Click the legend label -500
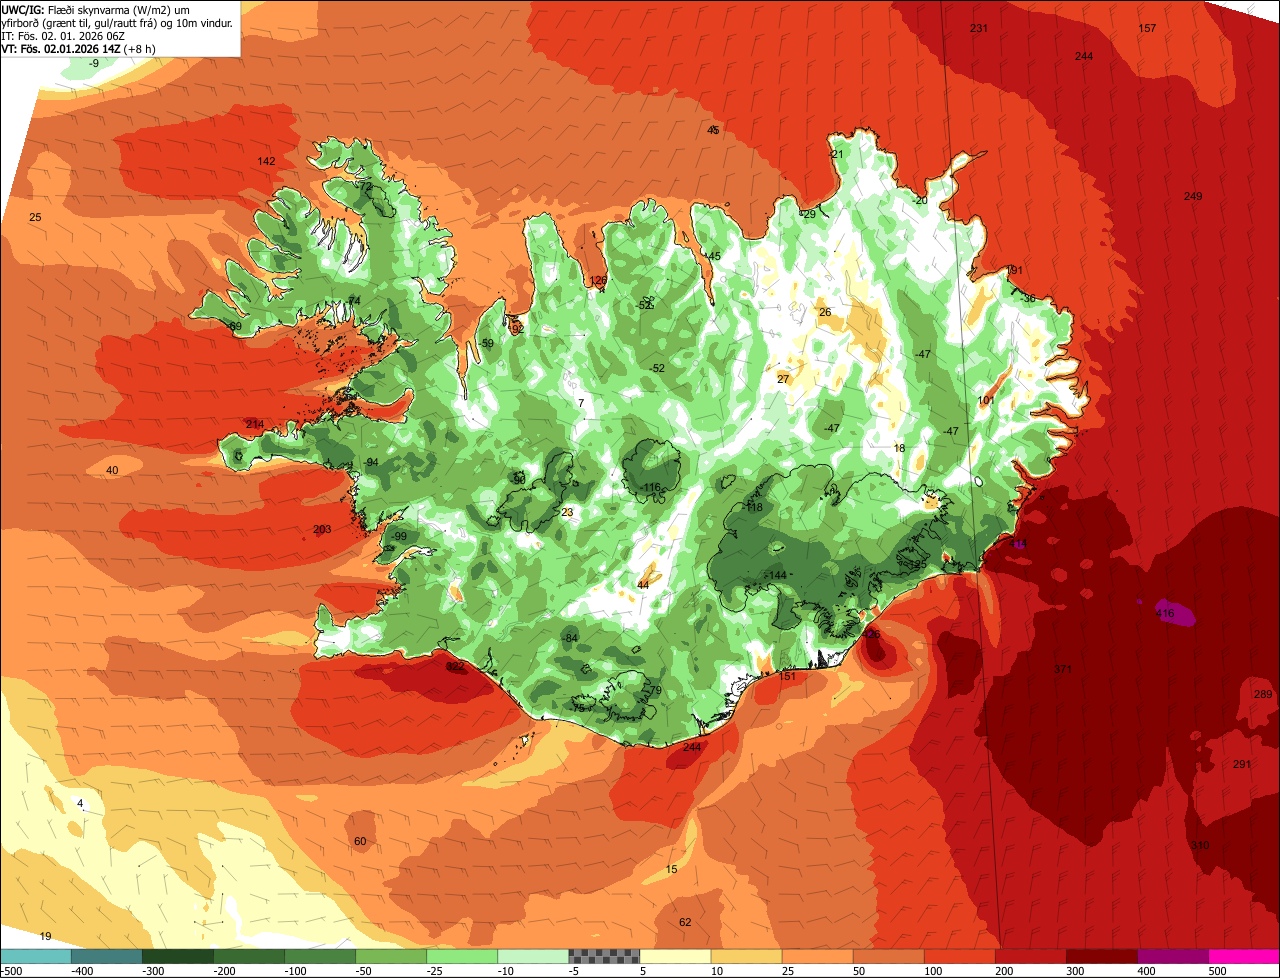This screenshot has width=1280, height=978. click(x=11, y=971)
